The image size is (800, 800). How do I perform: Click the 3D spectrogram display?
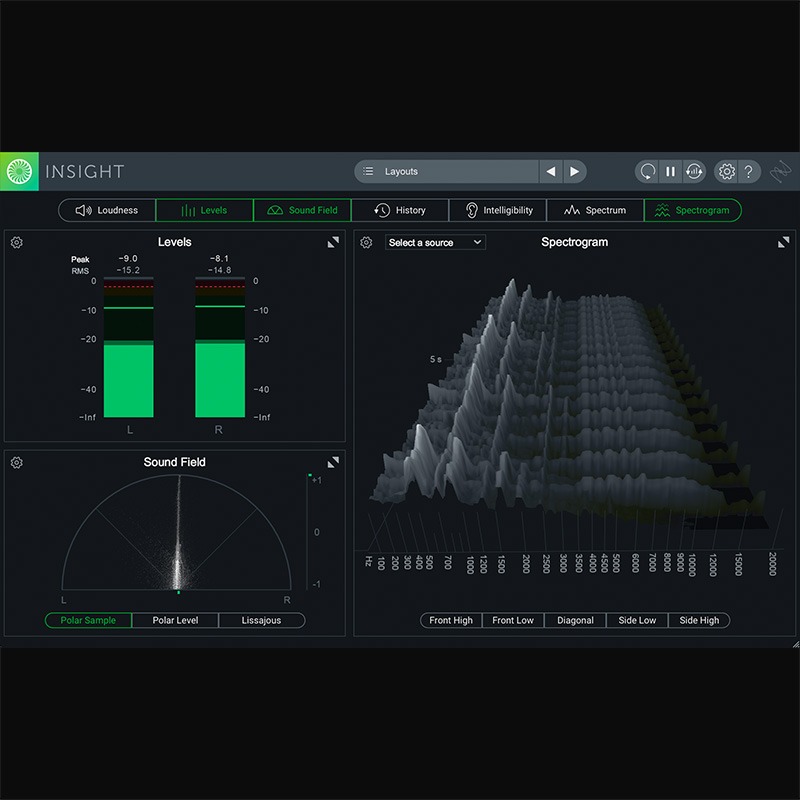pyautogui.click(x=570, y=403)
